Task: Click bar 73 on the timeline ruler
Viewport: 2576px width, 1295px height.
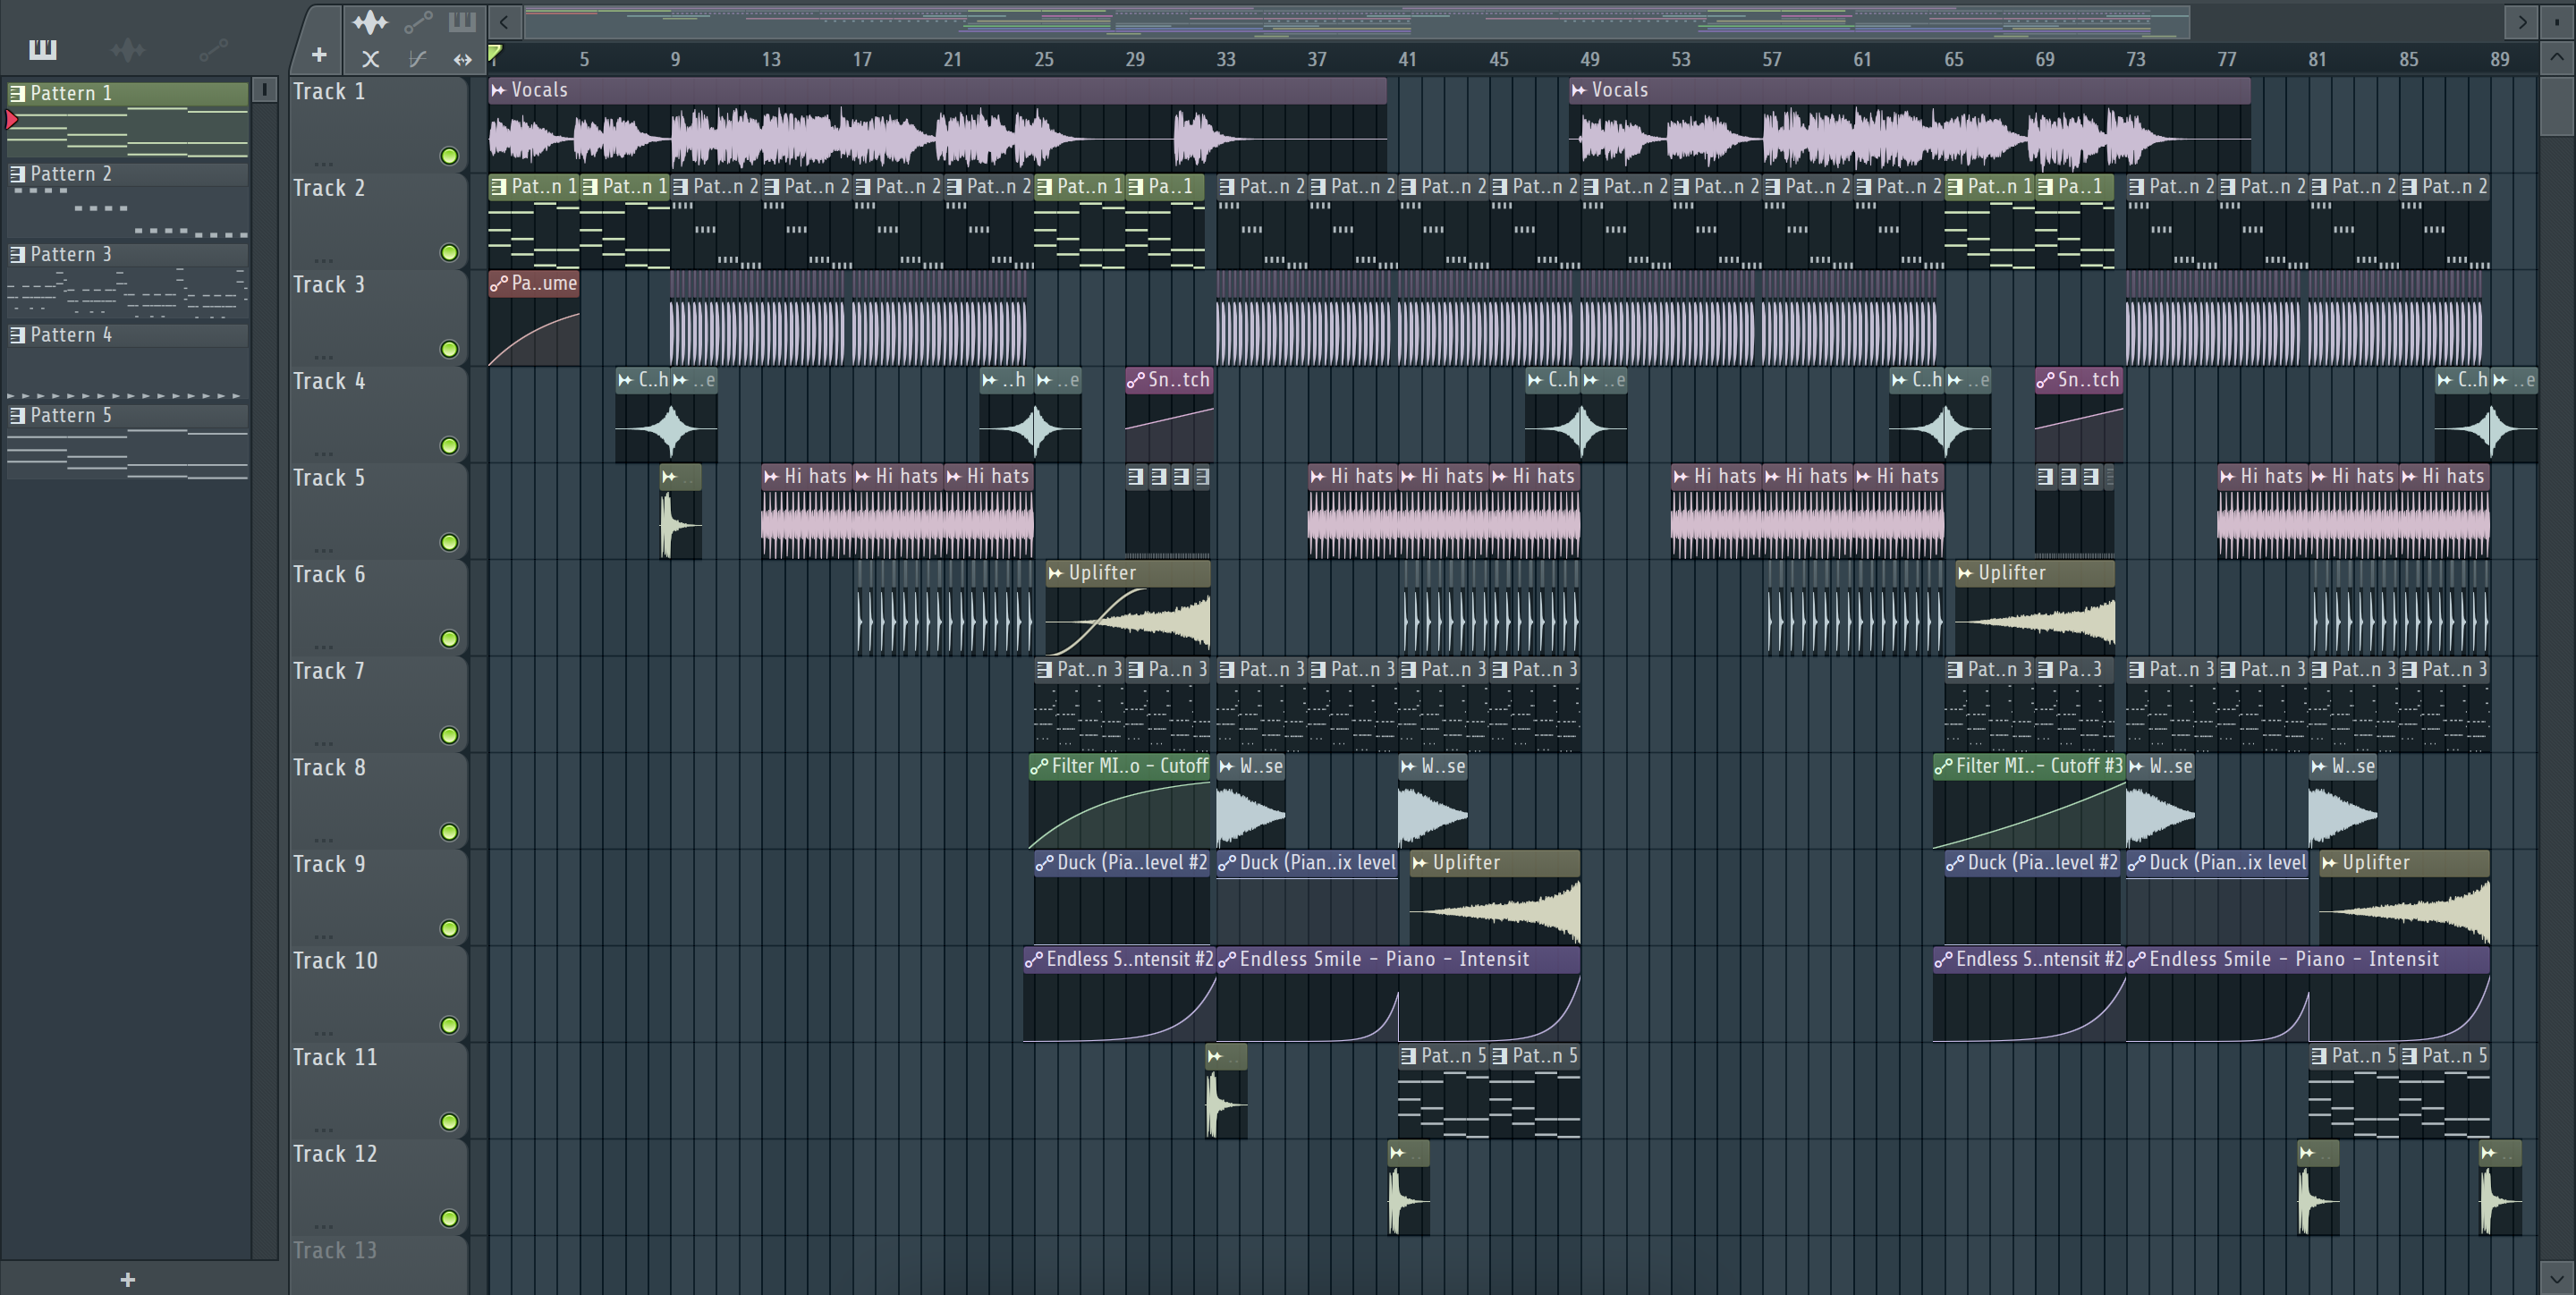Action: click(x=2135, y=59)
